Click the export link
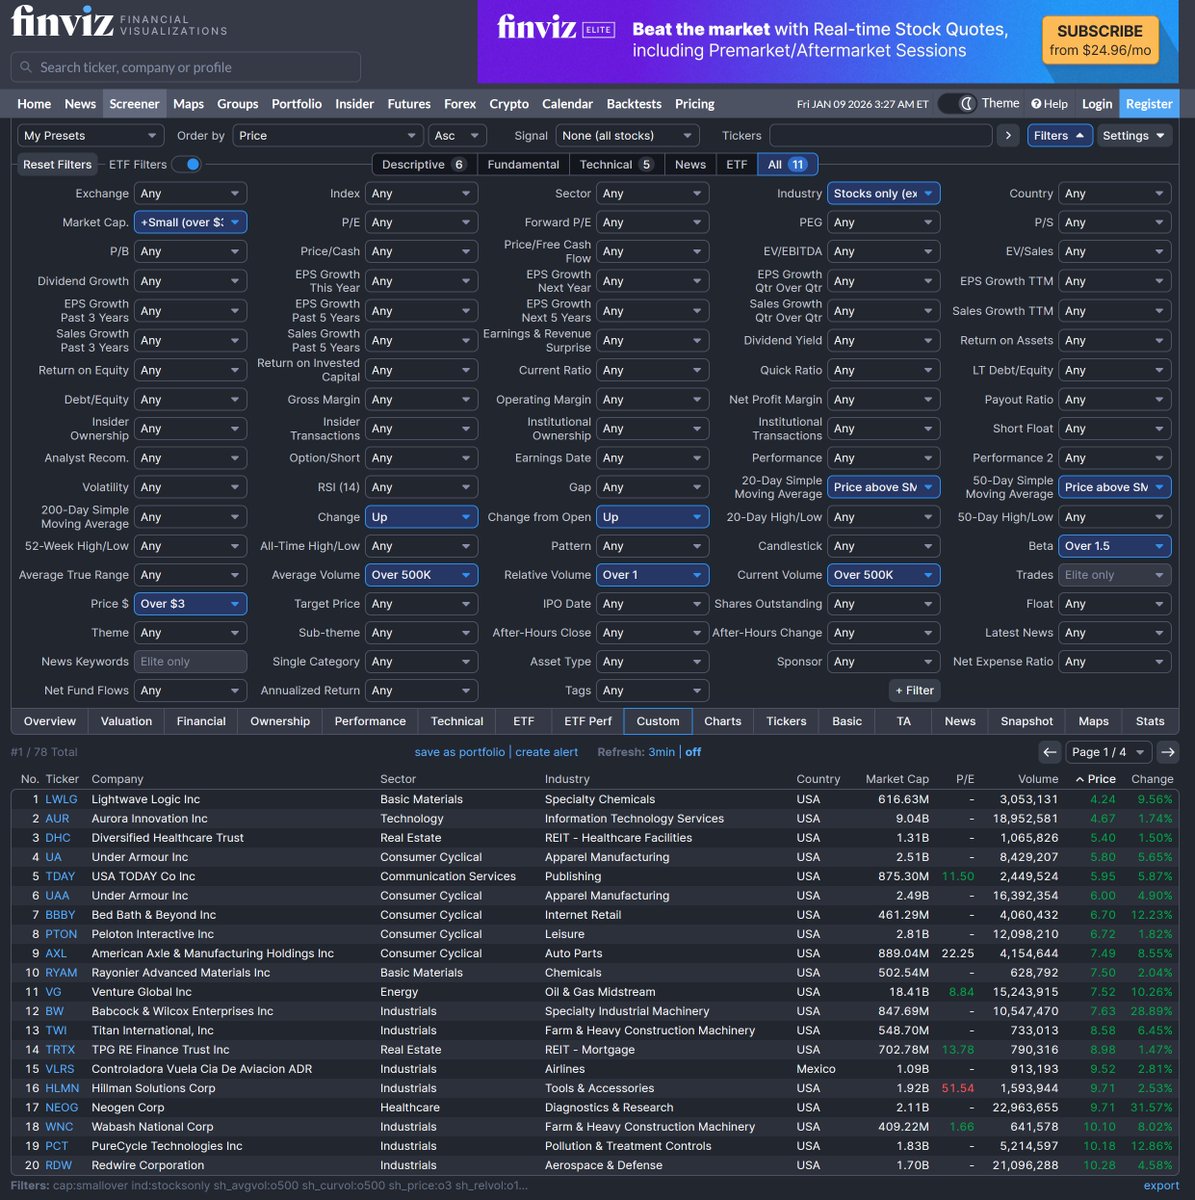1195x1200 pixels. pos(1161,1186)
